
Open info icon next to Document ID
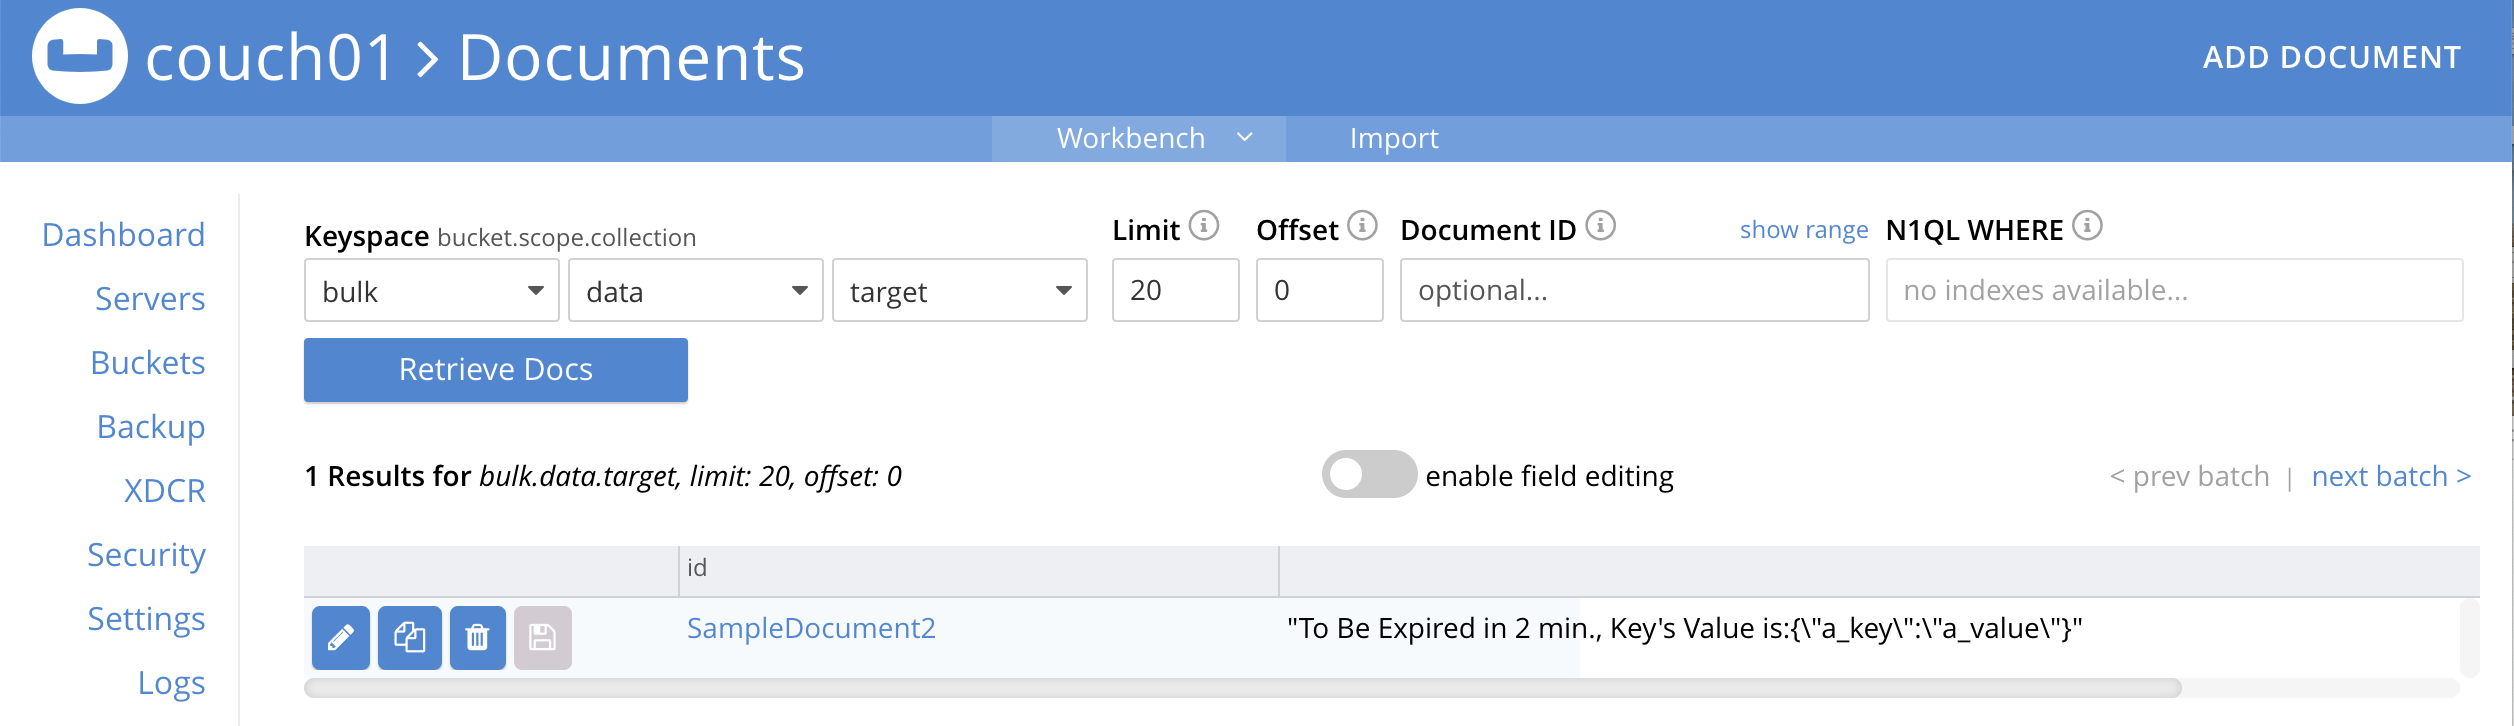coord(1600,226)
